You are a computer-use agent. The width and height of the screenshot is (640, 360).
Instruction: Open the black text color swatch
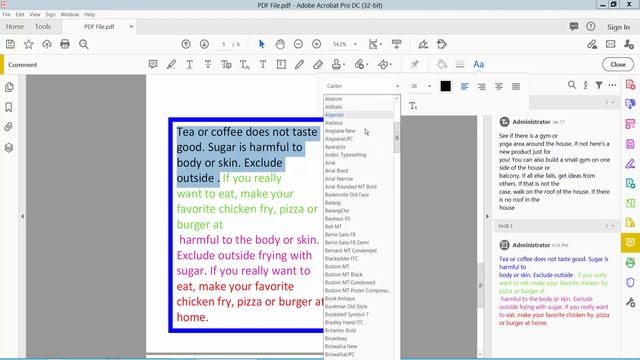[x=445, y=86]
